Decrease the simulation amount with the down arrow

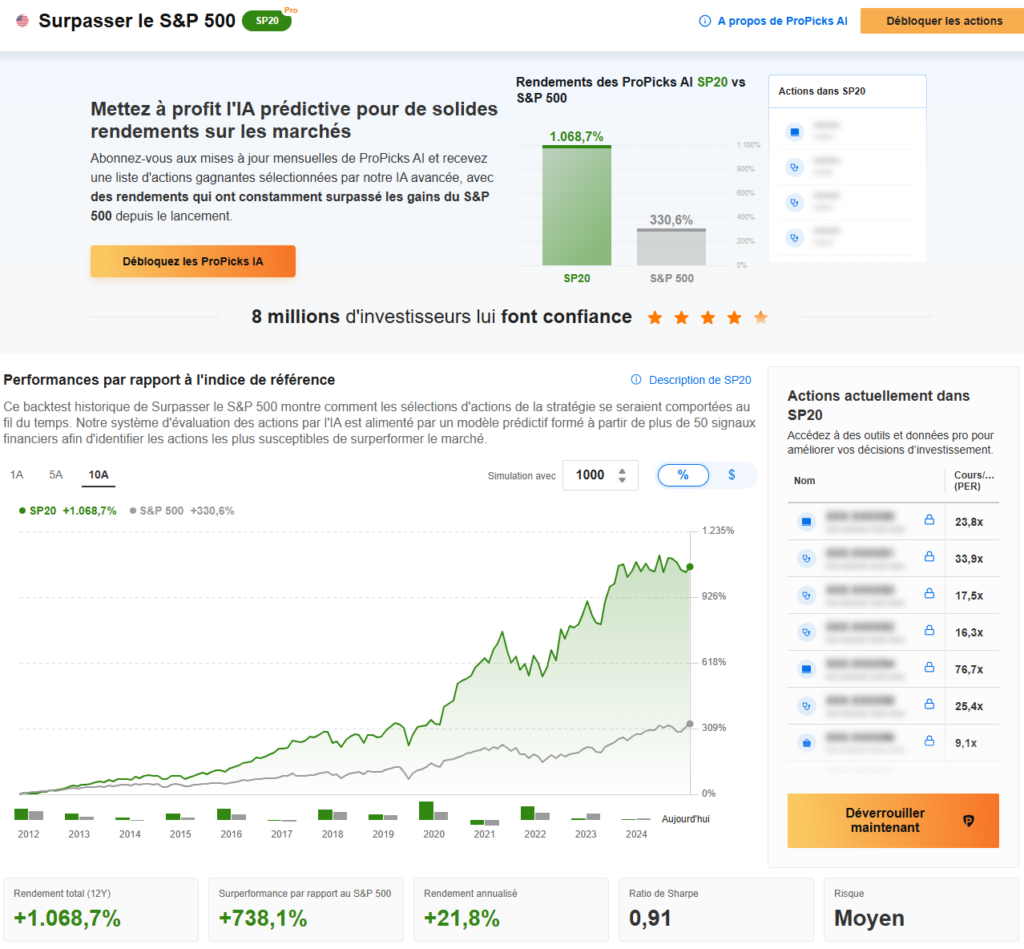pyautogui.click(x=623, y=481)
